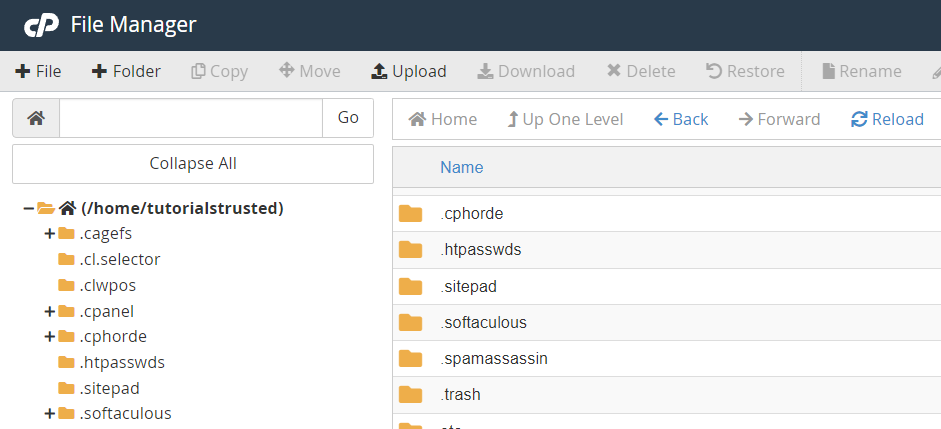Click the Forward navigation button
941x429 pixels.
(x=779, y=119)
